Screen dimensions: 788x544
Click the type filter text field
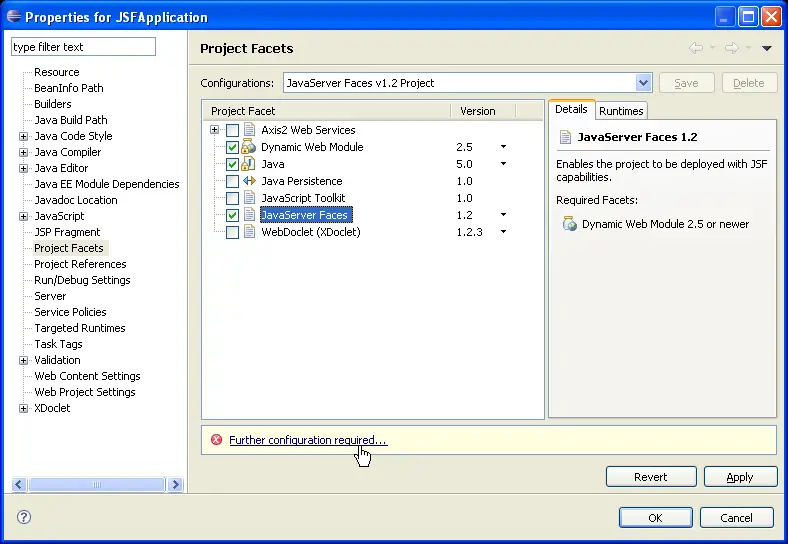pyautogui.click(x=83, y=47)
